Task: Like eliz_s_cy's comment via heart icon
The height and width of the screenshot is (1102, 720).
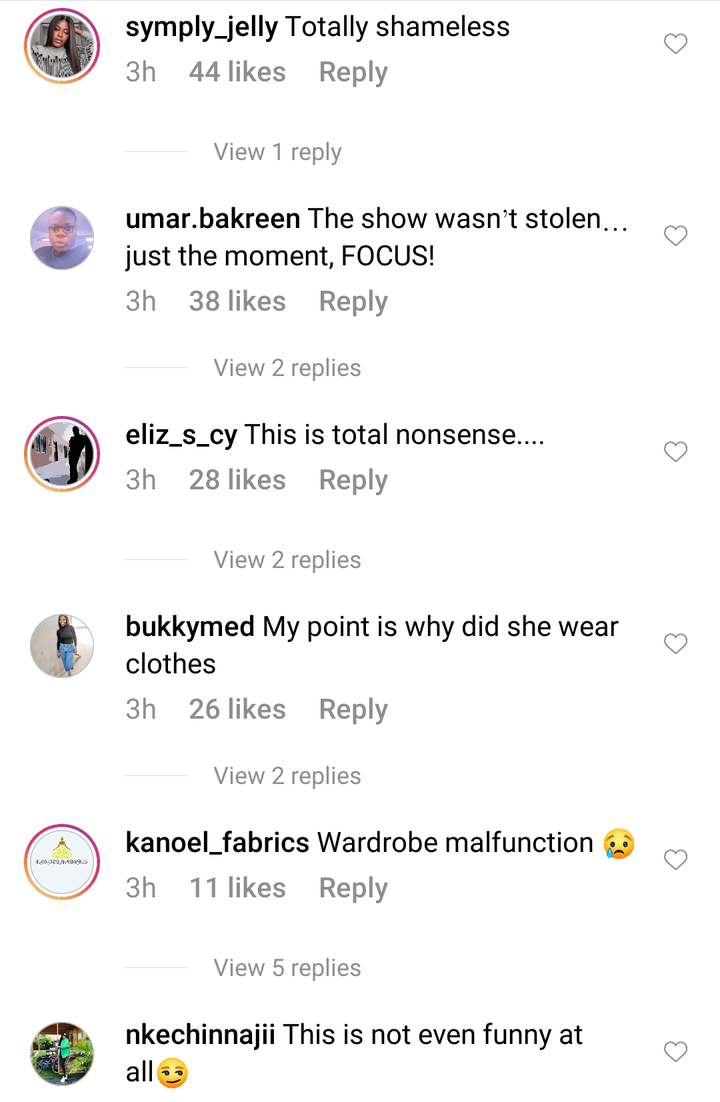Action: tap(676, 452)
